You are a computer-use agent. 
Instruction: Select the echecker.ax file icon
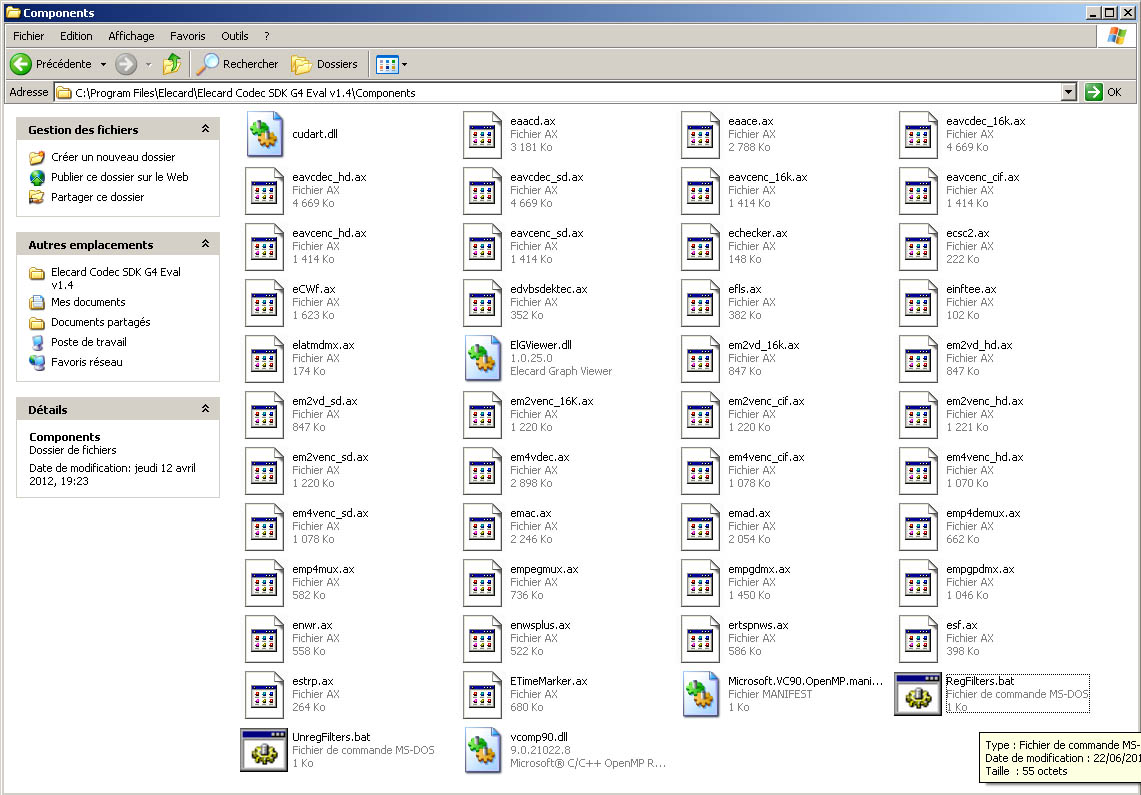point(700,246)
